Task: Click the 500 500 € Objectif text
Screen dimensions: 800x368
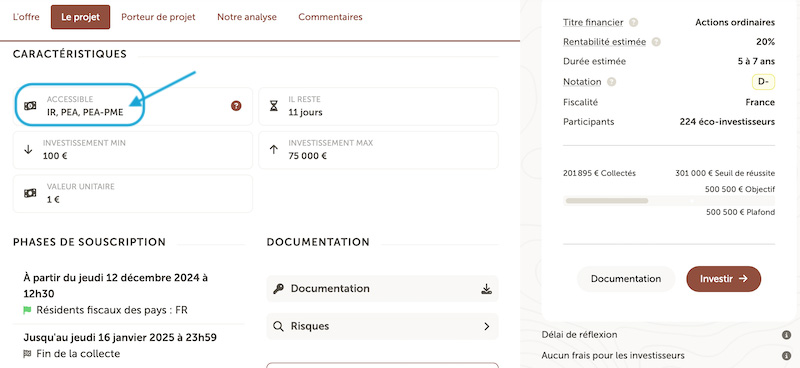Action: tap(740, 189)
